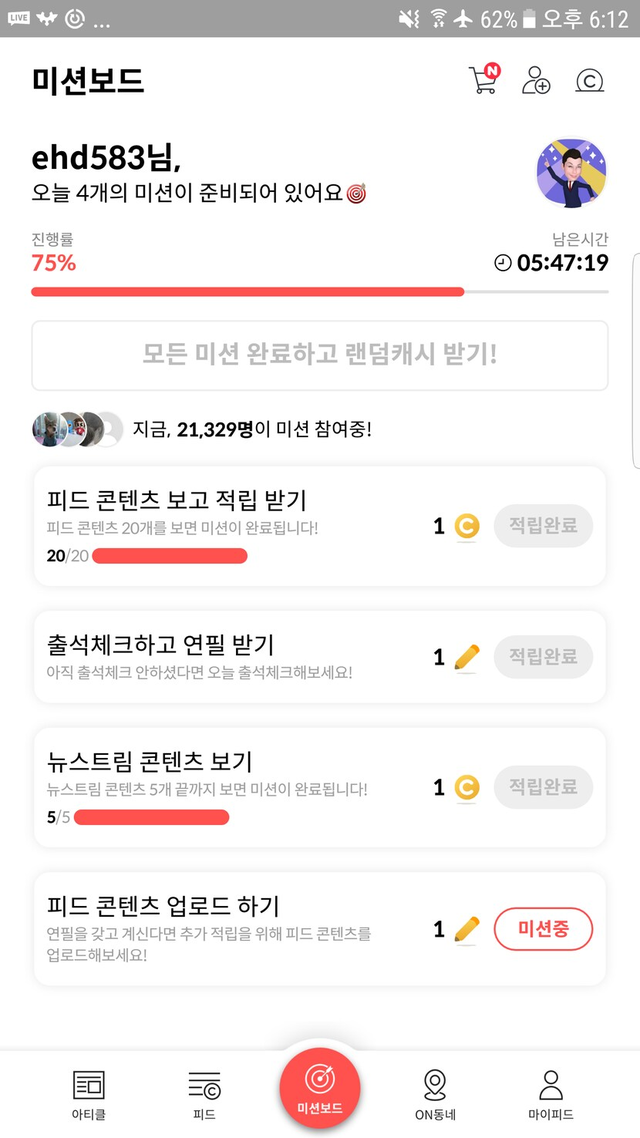Open the cash coin icon in header
640x1138 pixels.
[x=590, y=81]
